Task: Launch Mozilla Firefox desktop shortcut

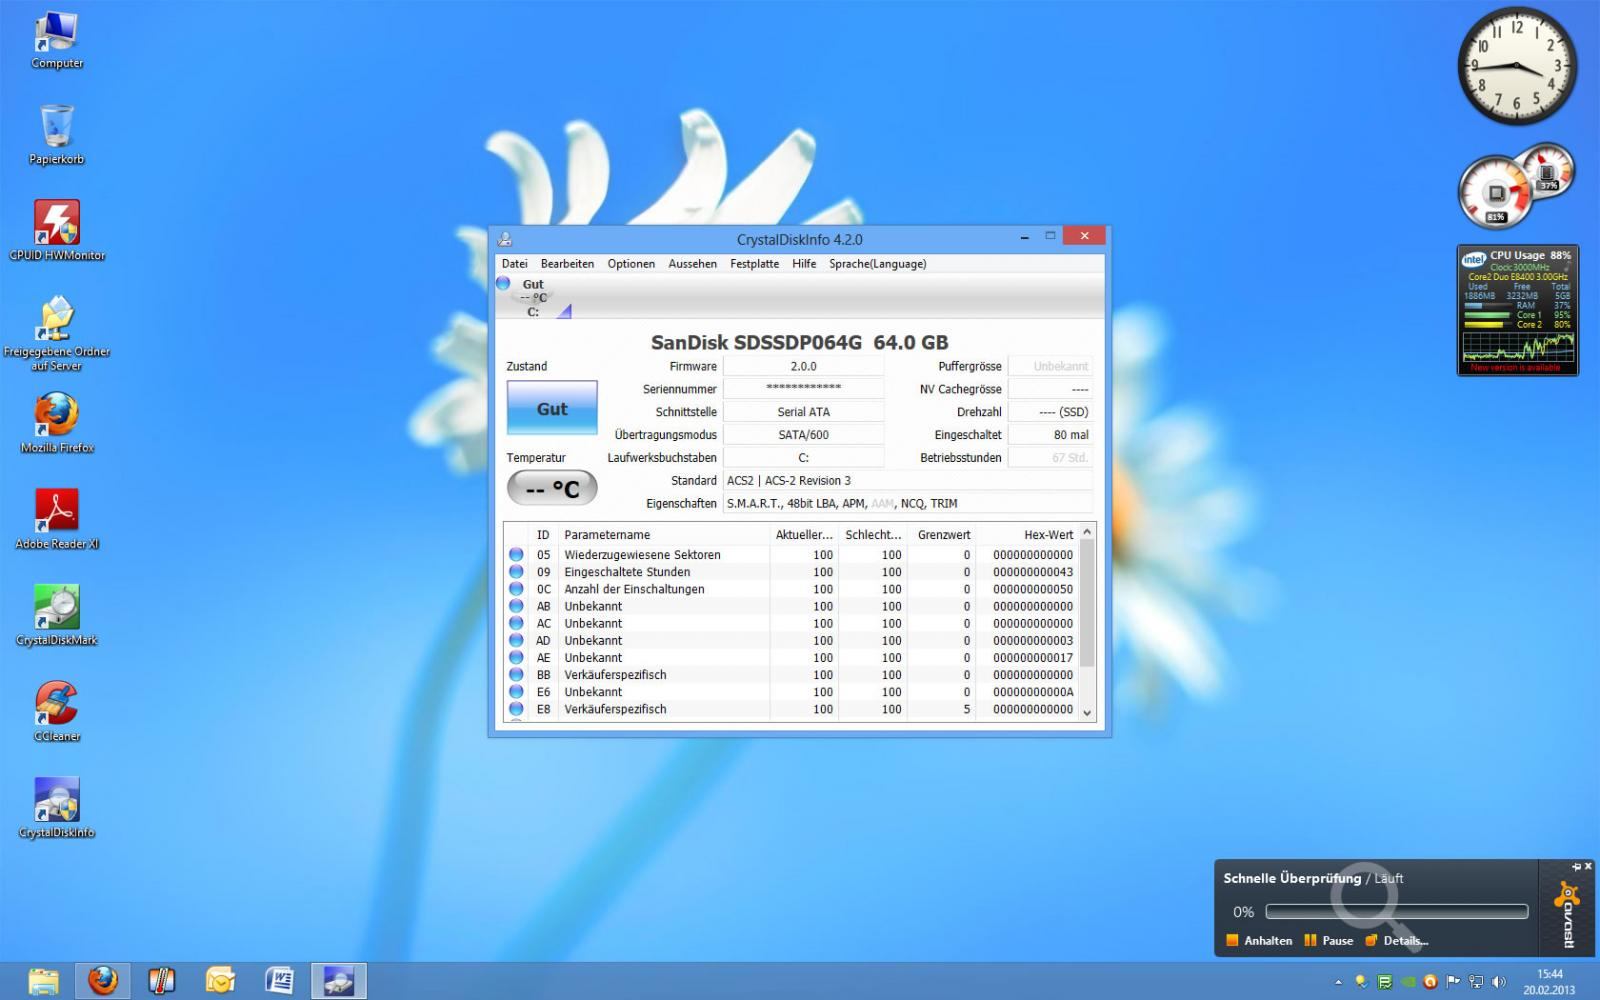Action: (x=57, y=423)
